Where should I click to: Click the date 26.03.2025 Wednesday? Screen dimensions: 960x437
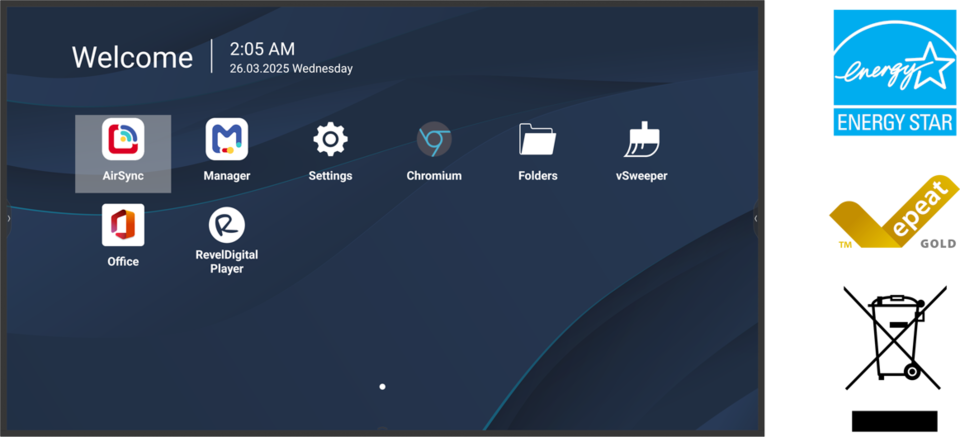[x=291, y=69]
